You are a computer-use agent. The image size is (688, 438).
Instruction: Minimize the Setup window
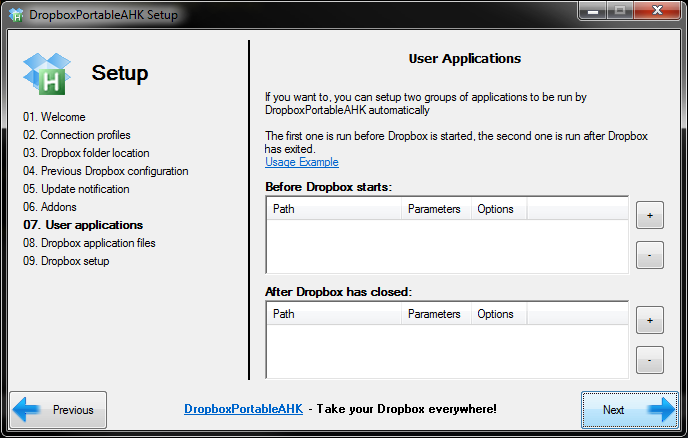point(593,11)
